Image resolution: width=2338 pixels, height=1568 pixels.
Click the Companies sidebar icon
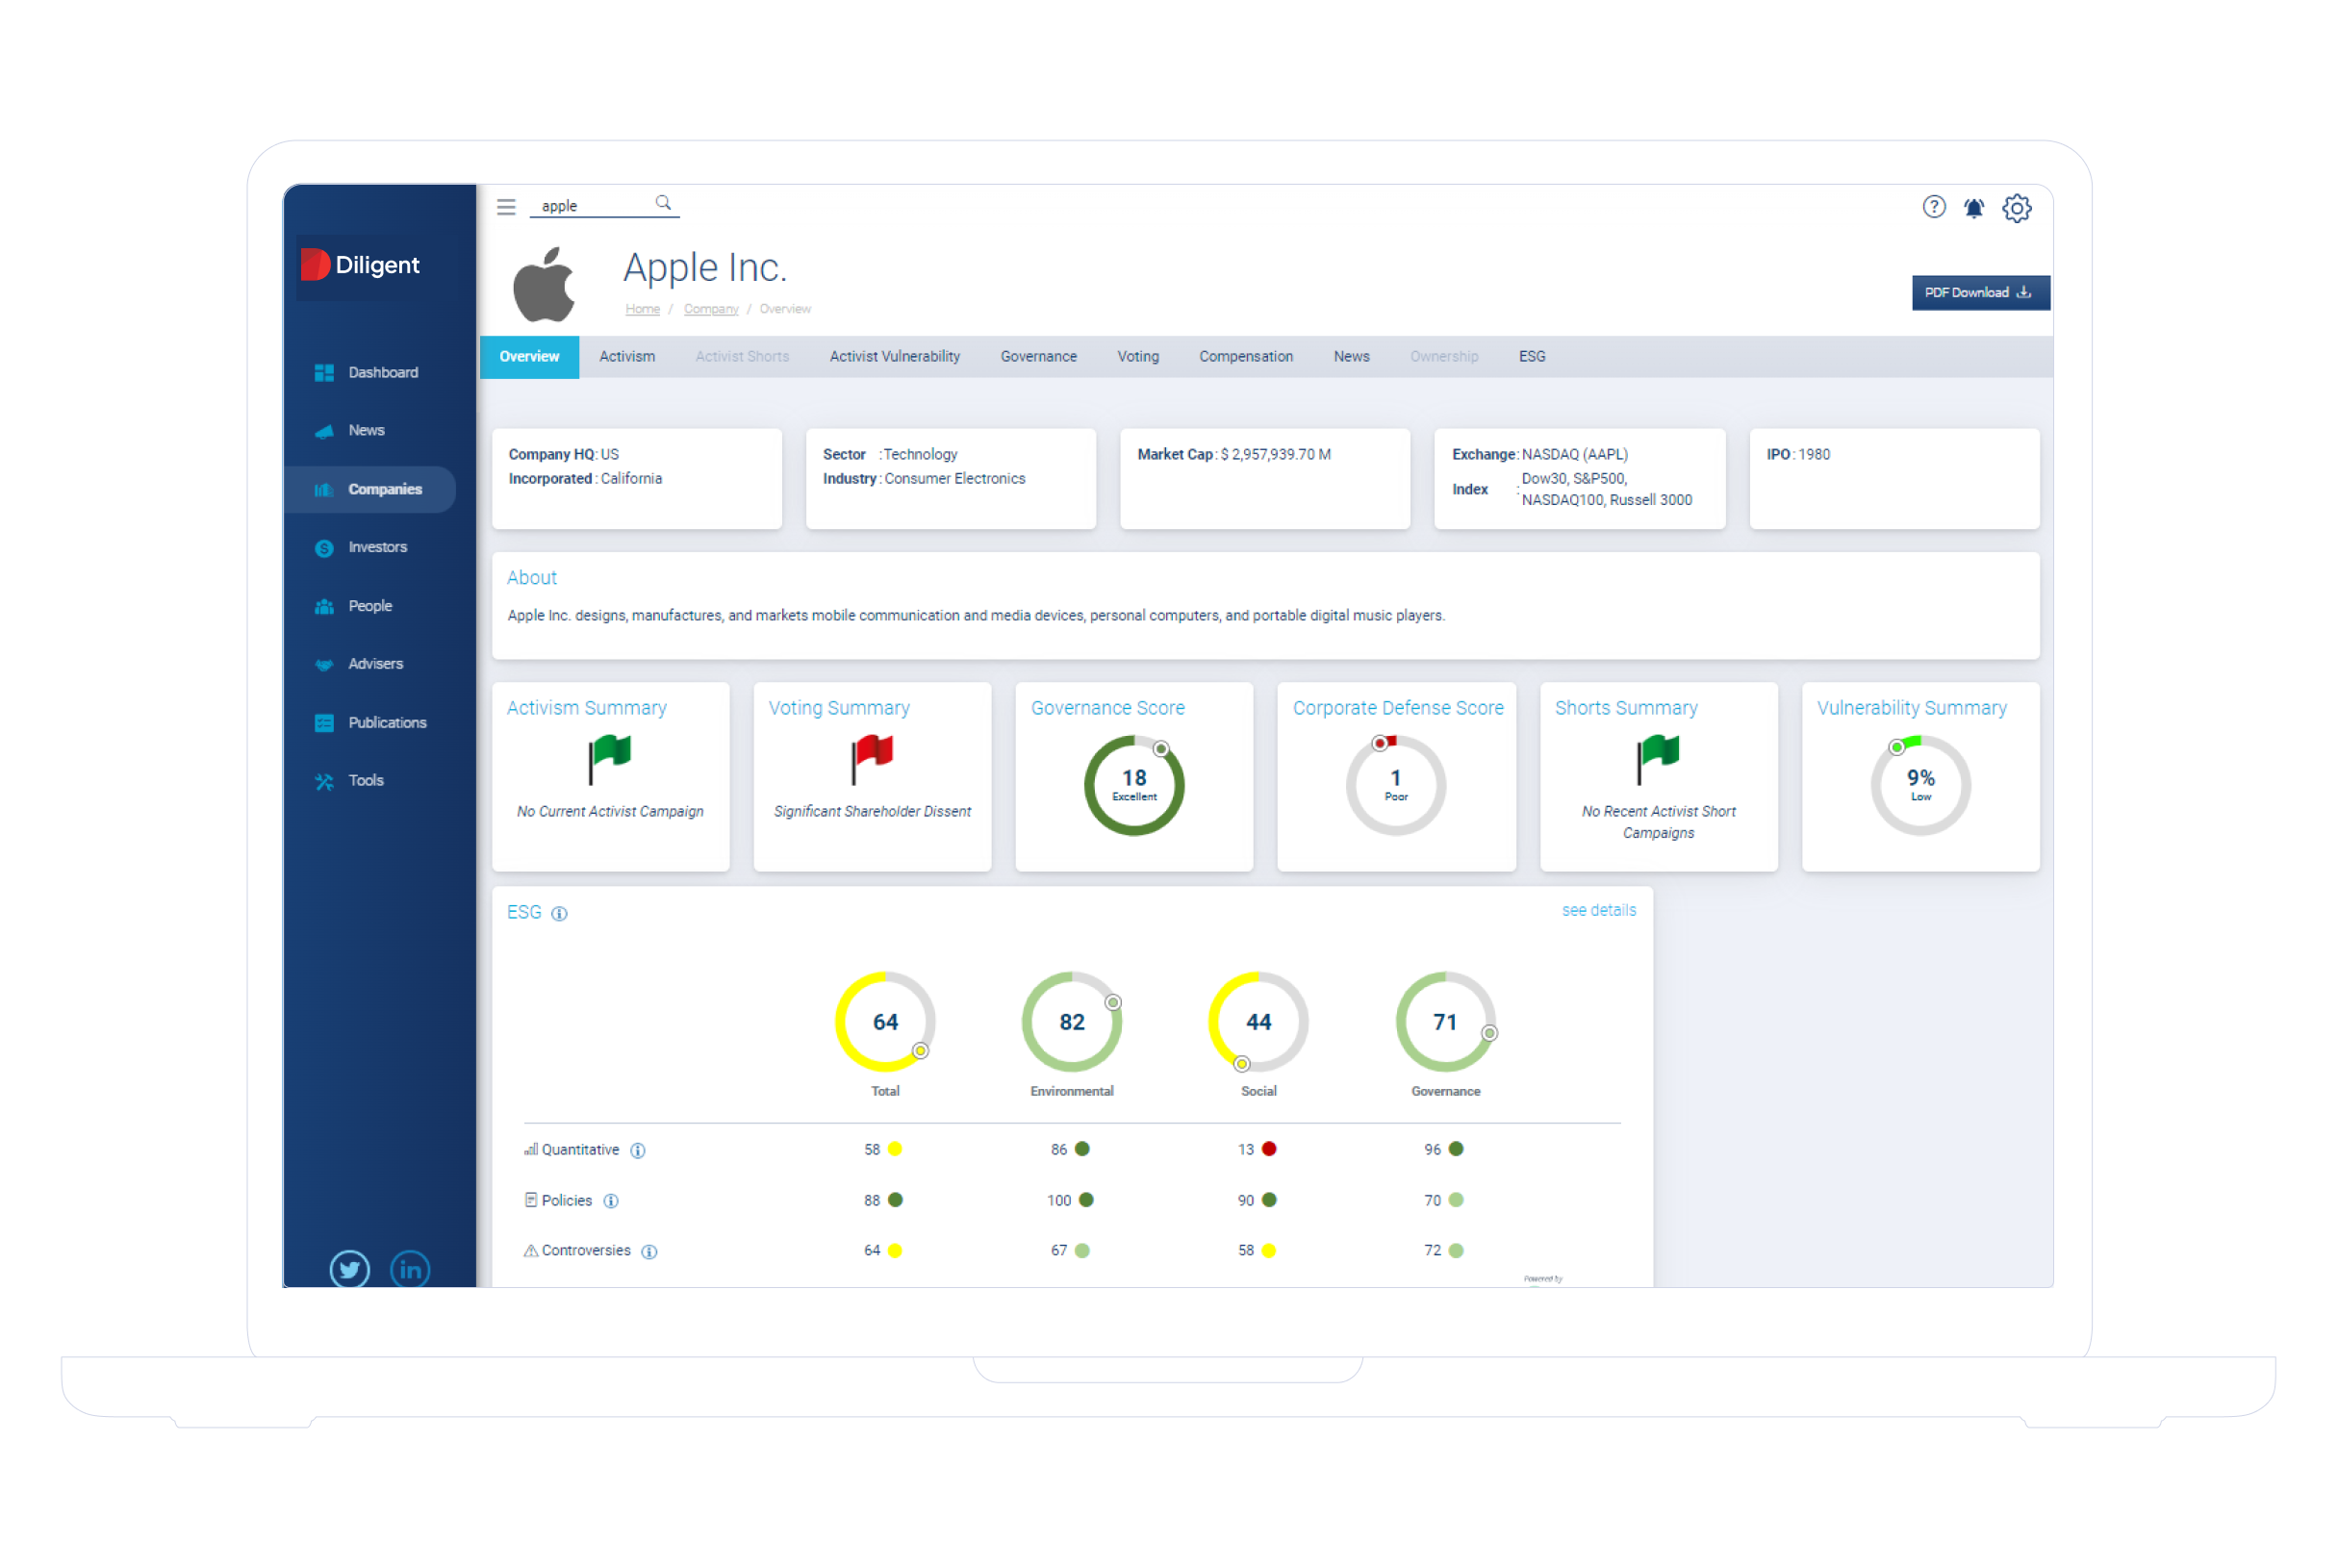[x=324, y=489]
